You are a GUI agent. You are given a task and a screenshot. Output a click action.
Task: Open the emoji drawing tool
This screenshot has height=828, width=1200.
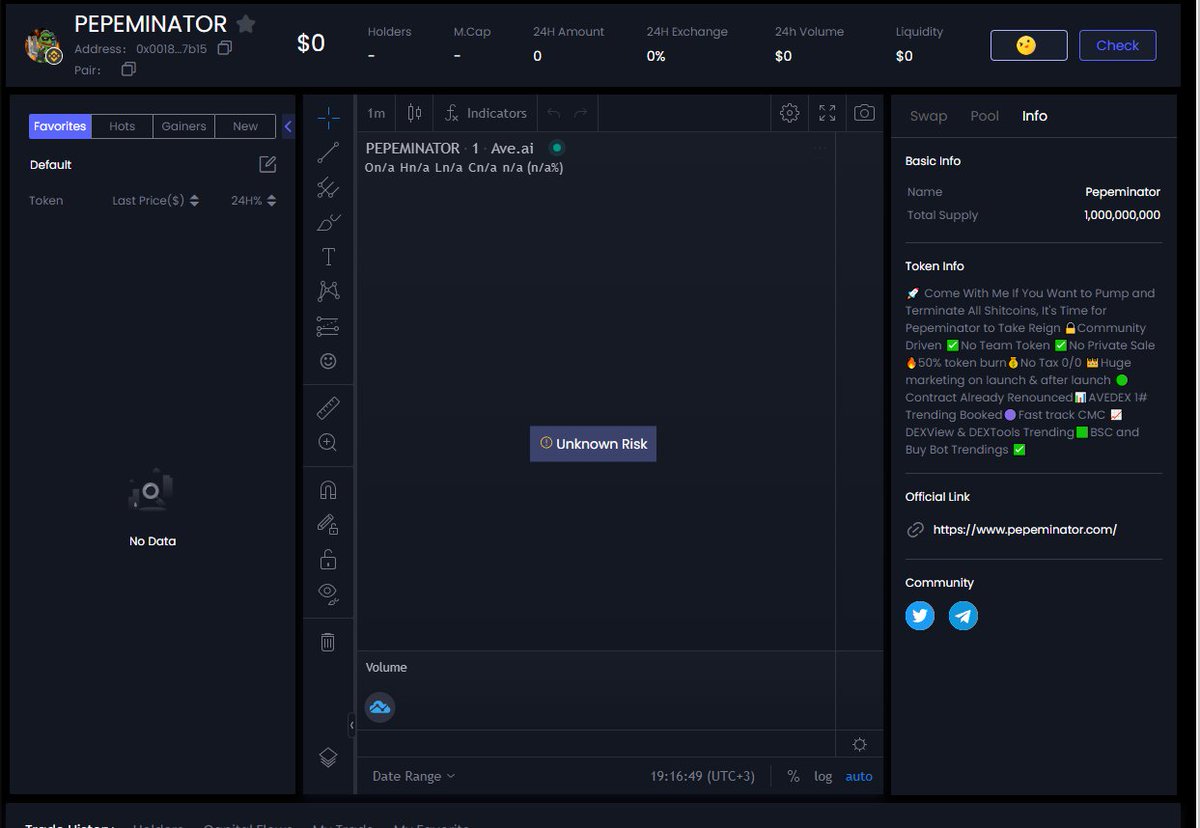point(328,361)
